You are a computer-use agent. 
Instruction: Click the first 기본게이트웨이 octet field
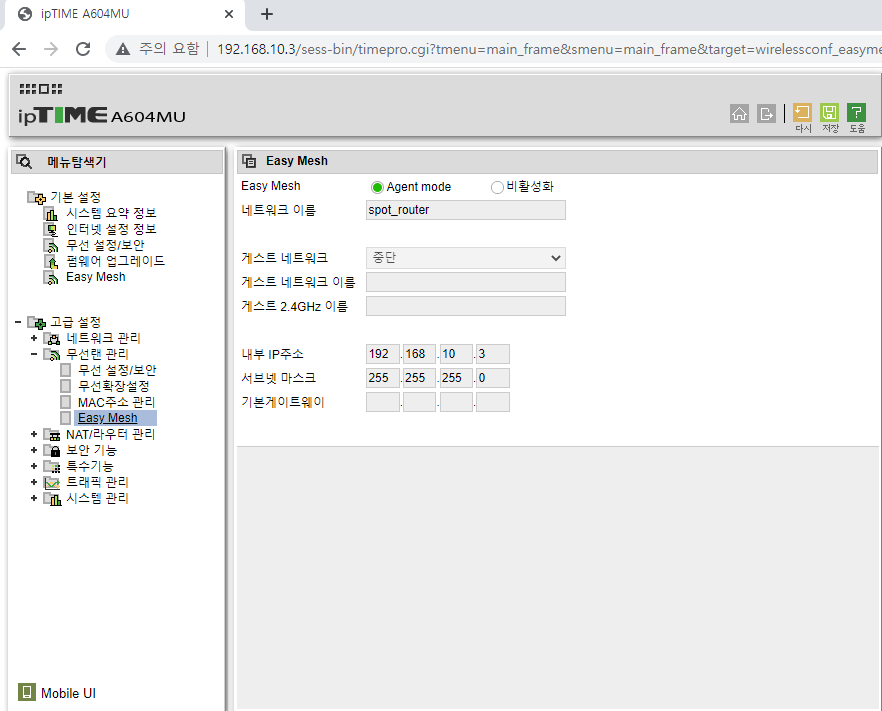(382, 402)
